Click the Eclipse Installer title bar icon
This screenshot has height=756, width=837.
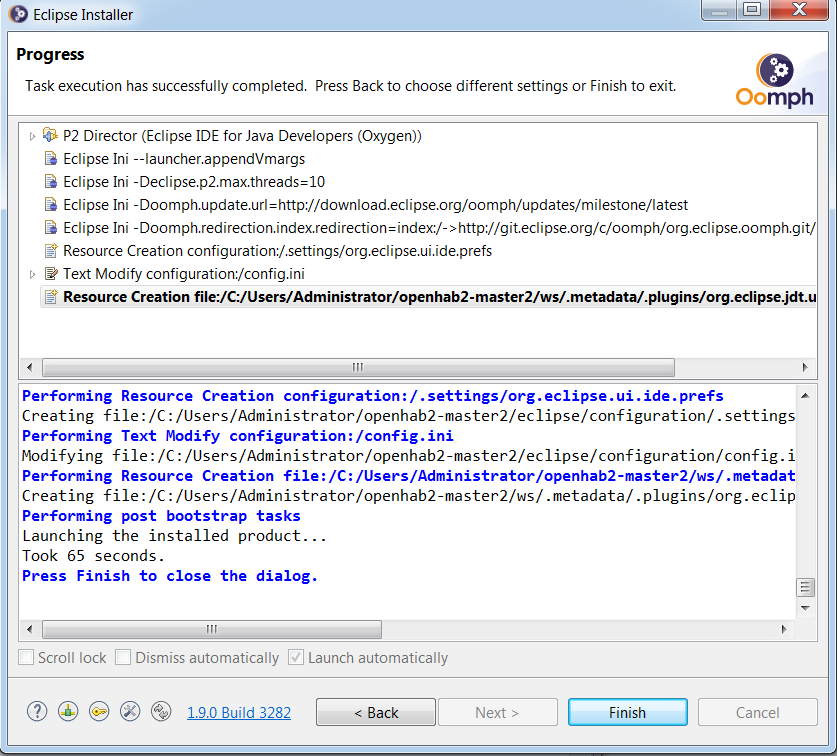(18, 14)
